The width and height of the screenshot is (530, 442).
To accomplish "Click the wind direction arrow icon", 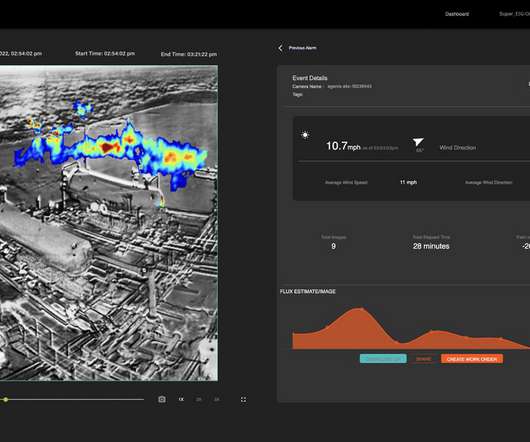I will click(x=418, y=142).
